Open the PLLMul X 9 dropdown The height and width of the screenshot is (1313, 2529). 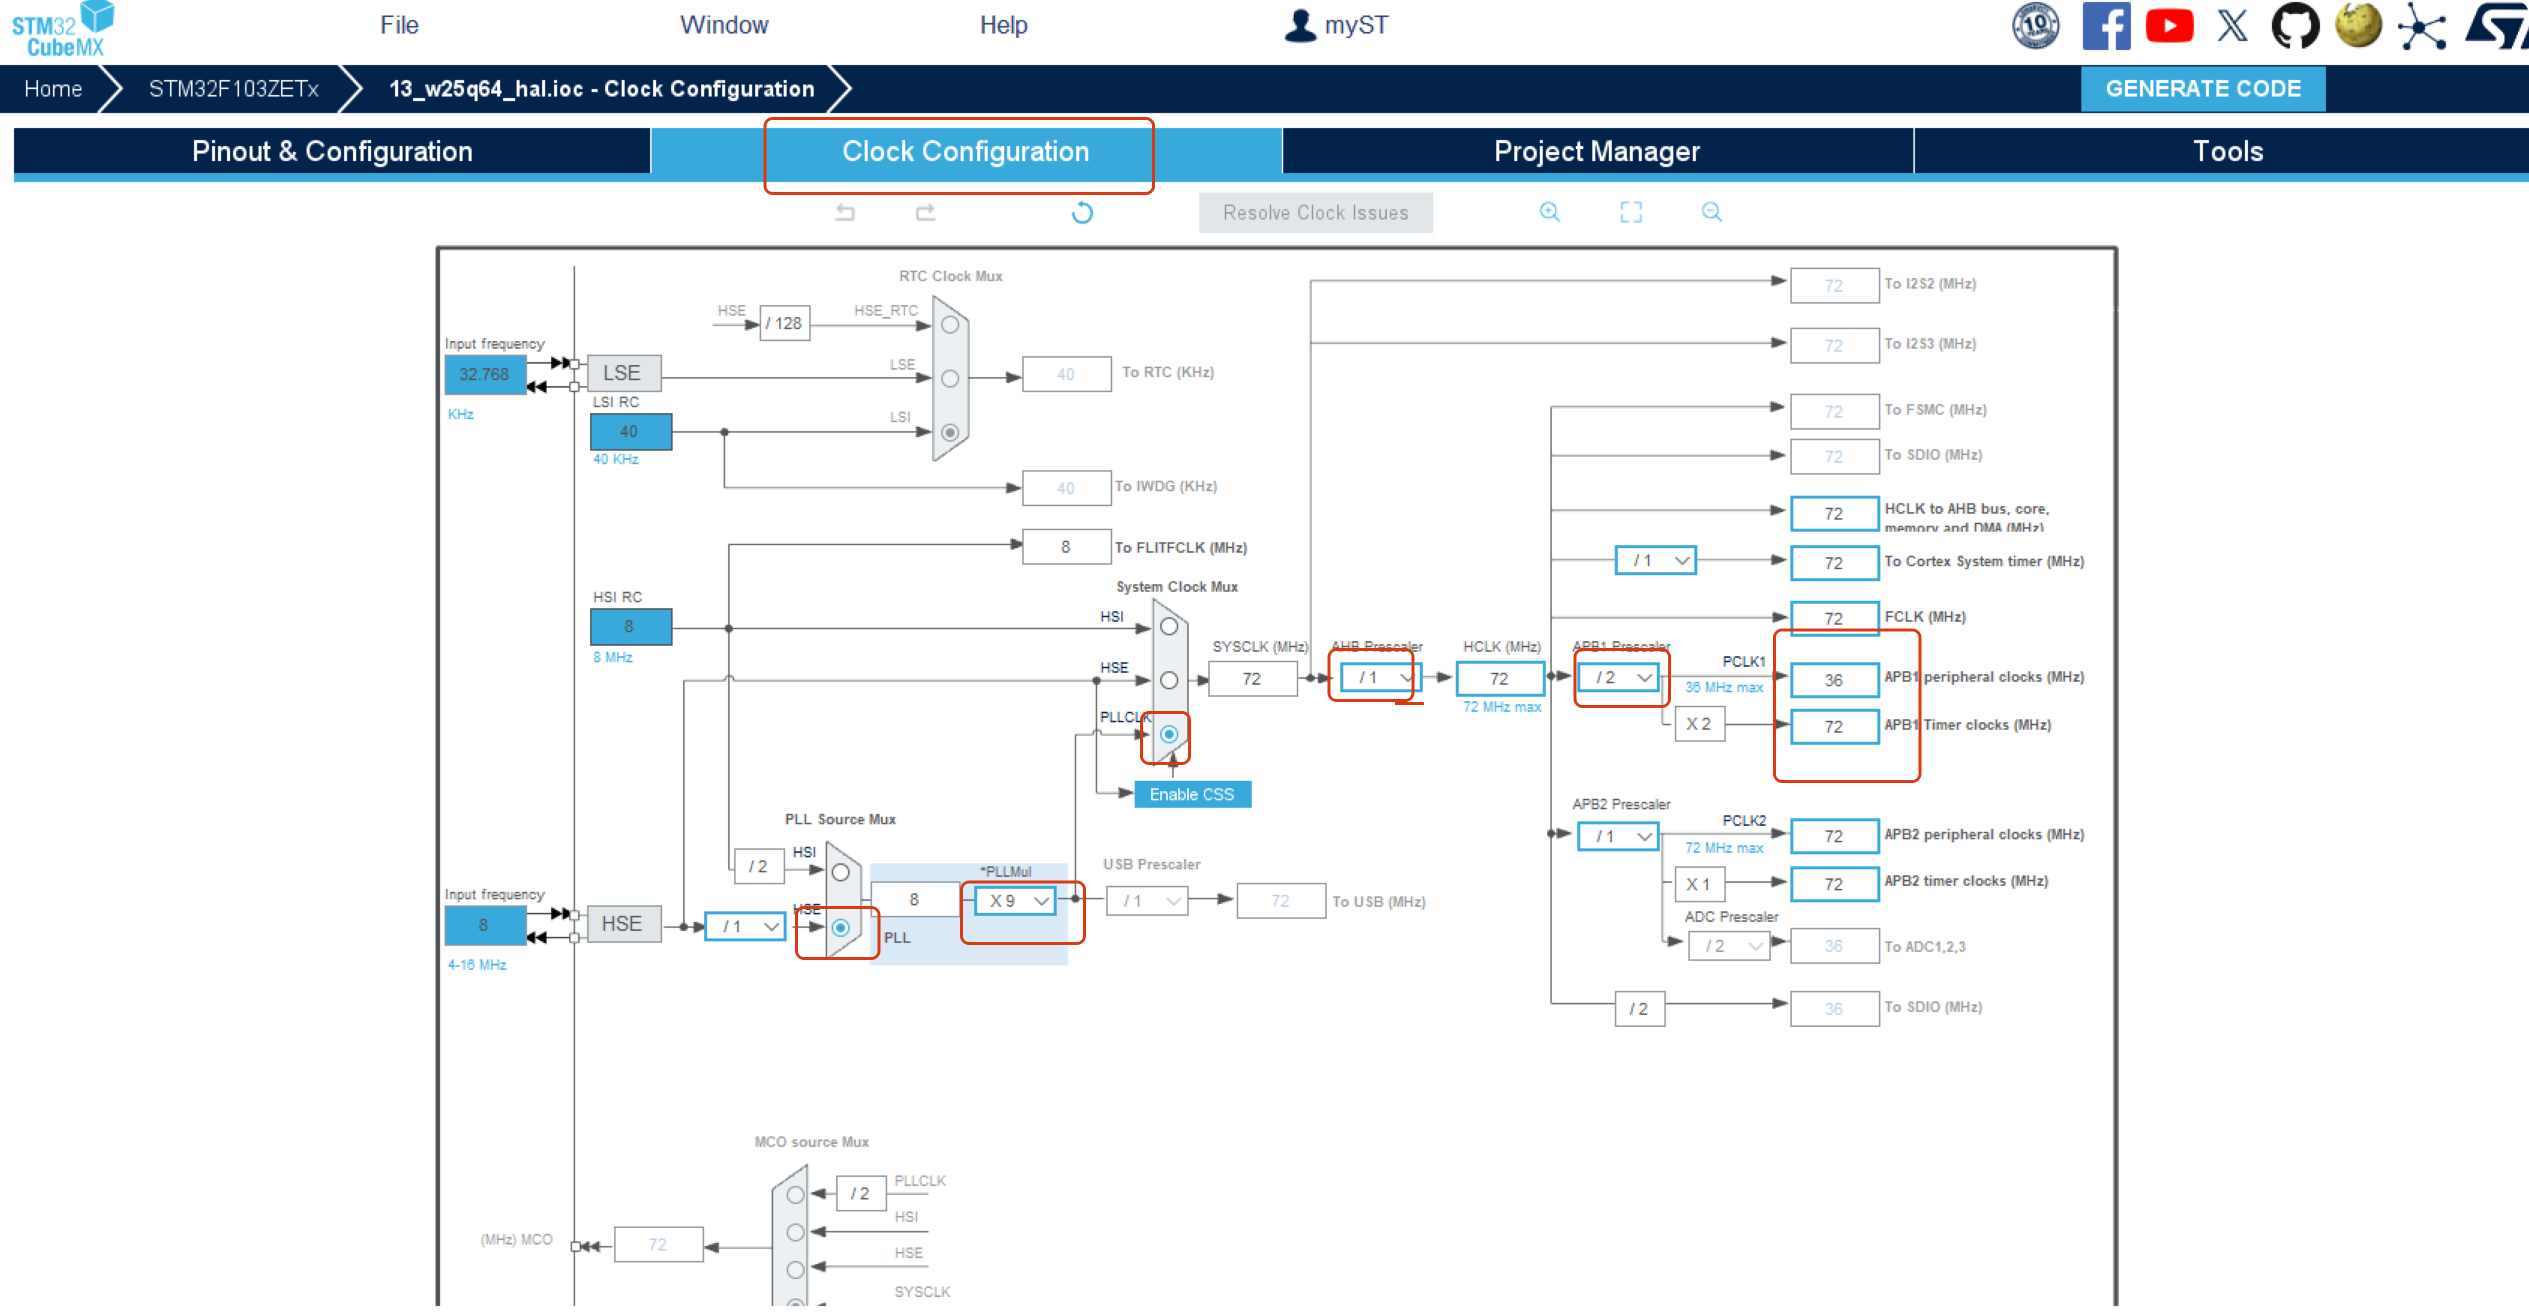click(1016, 900)
